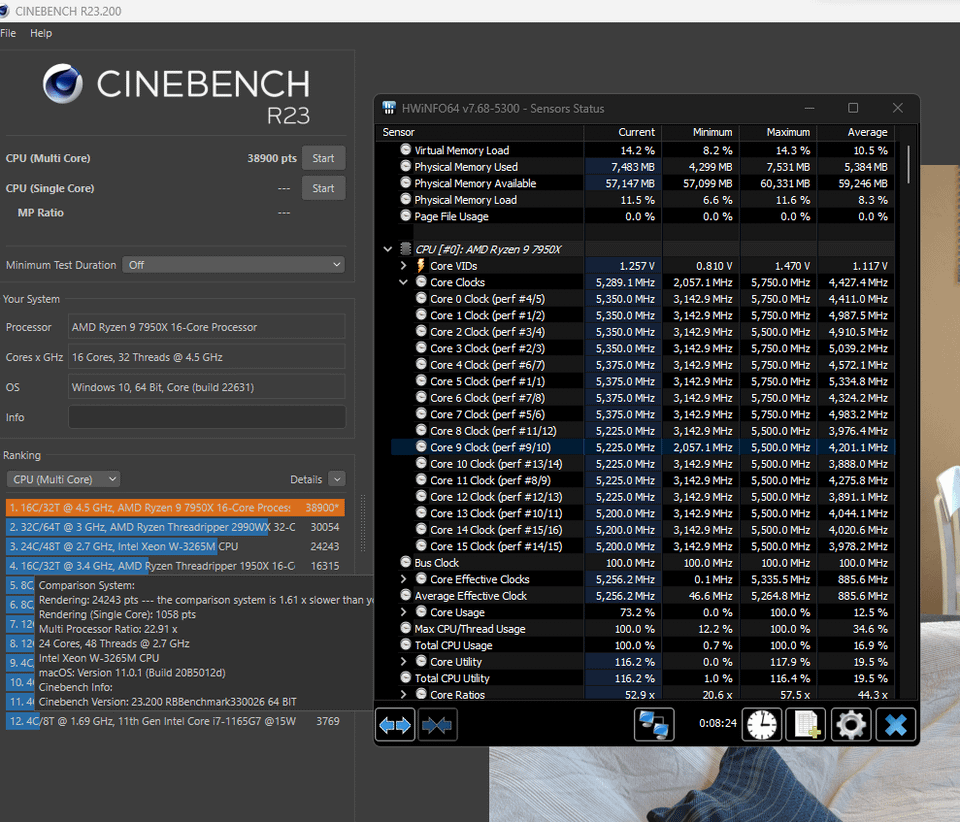
Task: Reset sensor timer via clock icon
Action: point(762,725)
